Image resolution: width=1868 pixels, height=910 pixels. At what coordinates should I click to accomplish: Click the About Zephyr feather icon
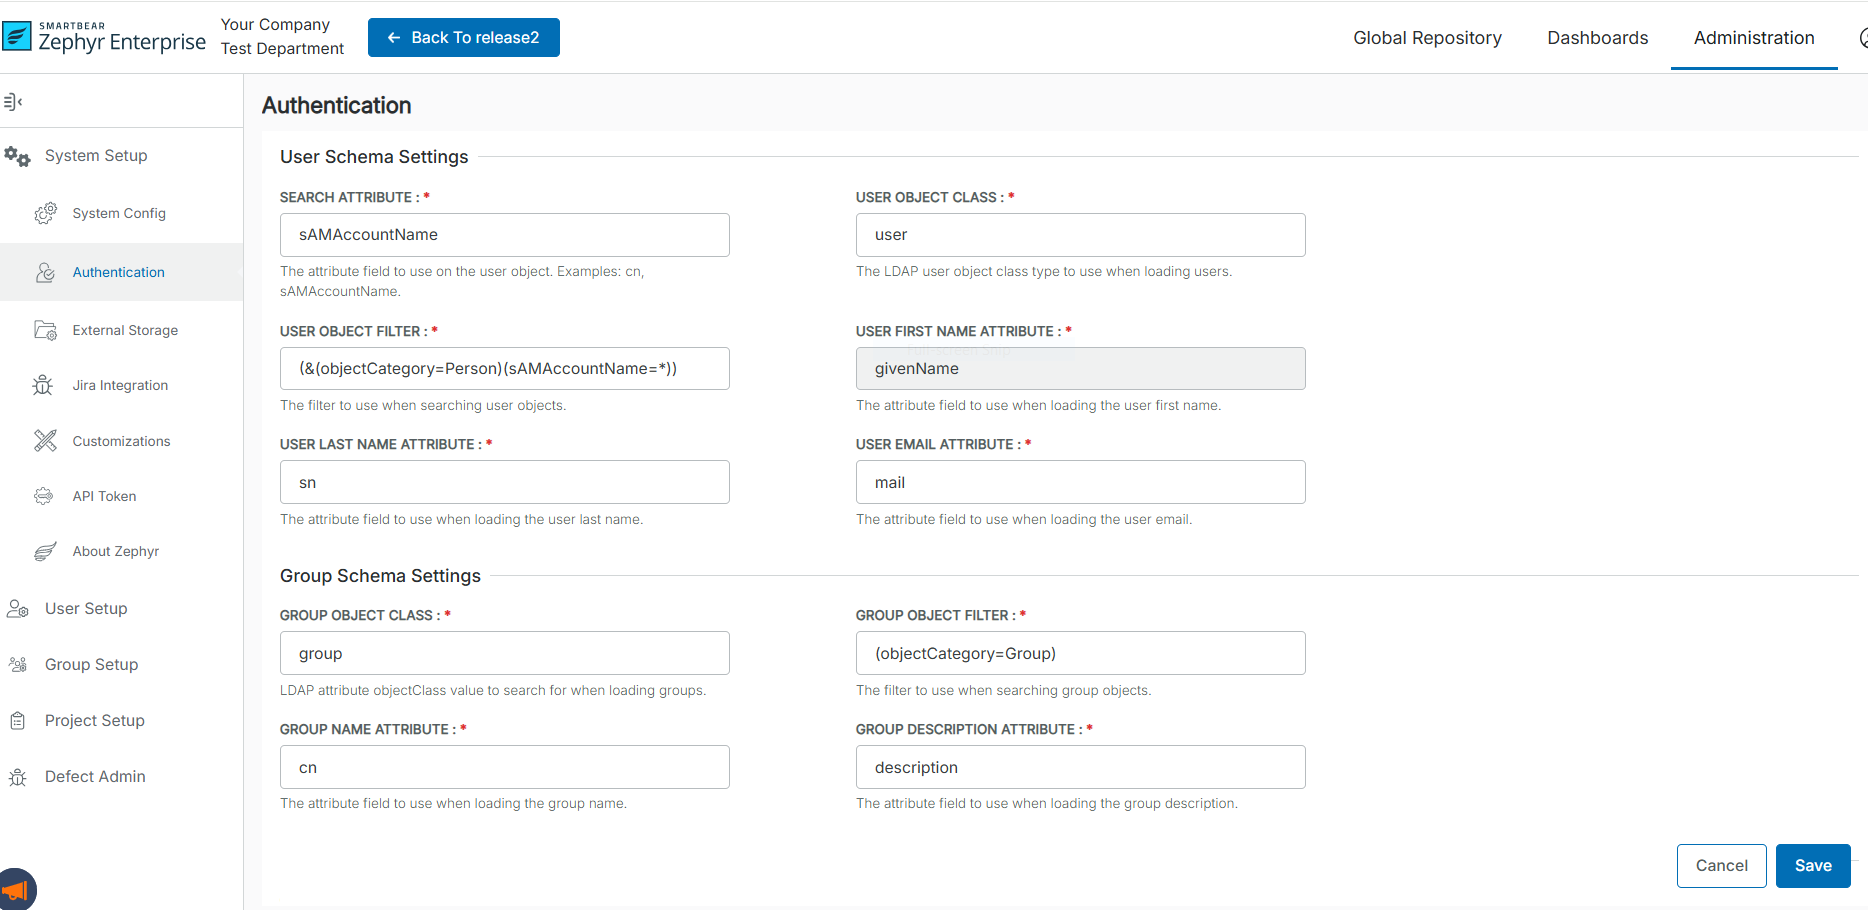pyautogui.click(x=45, y=551)
